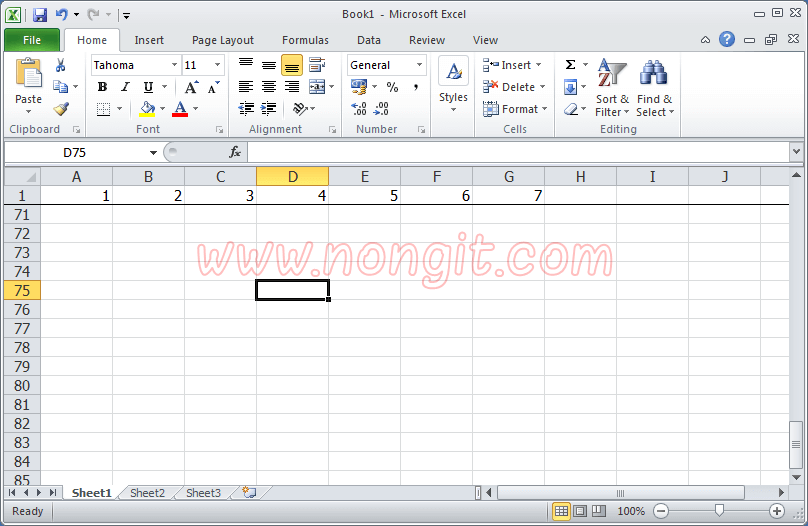Toggle Wrap Text button
Screen dimensions: 808x526
point(317,65)
